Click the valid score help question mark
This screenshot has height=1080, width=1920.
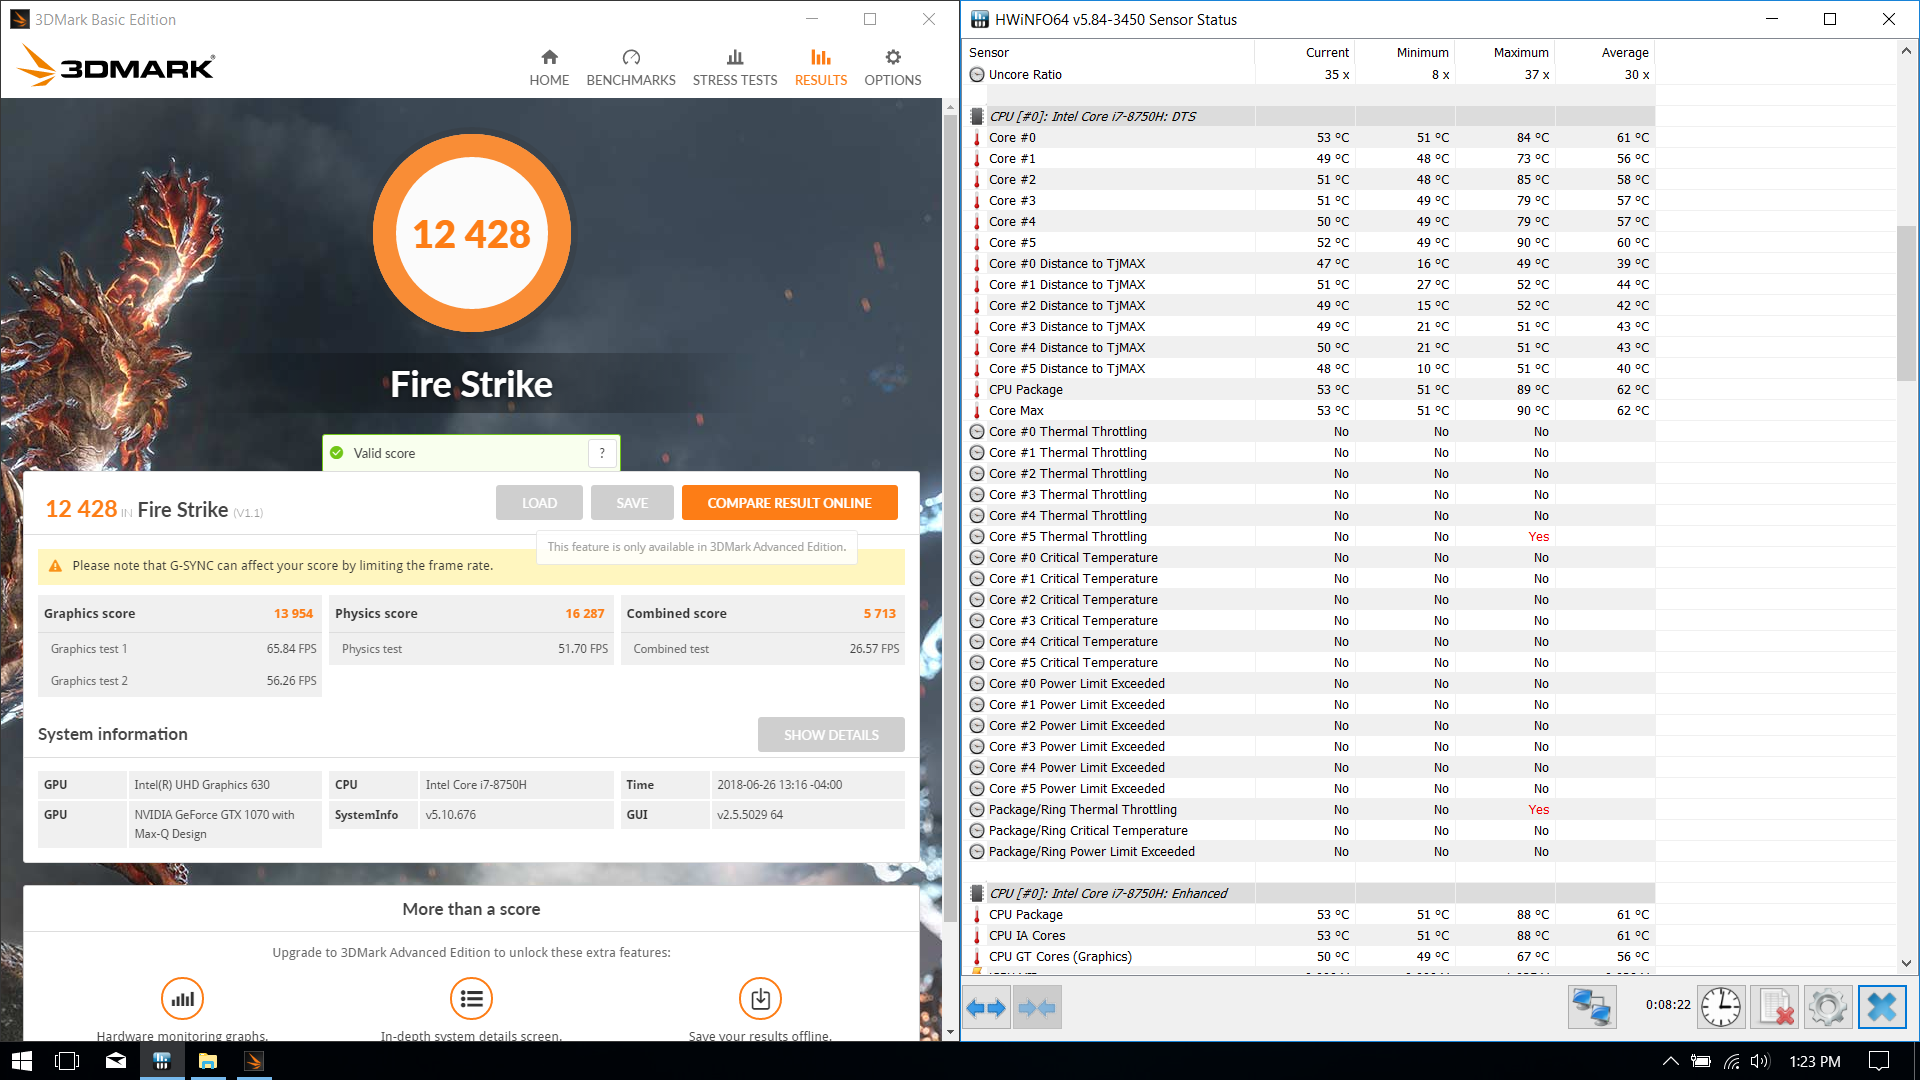tap(602, 453)
